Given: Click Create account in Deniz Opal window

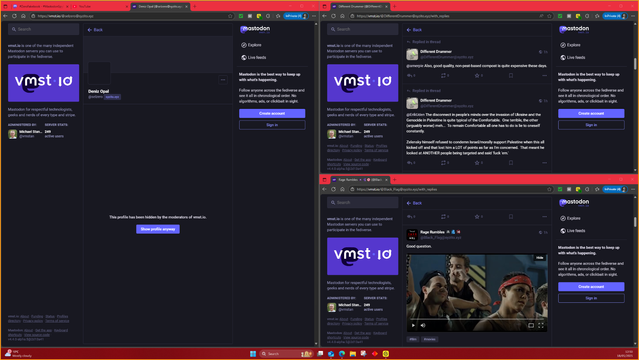Looking at the screenshot, I should [272, 113].
